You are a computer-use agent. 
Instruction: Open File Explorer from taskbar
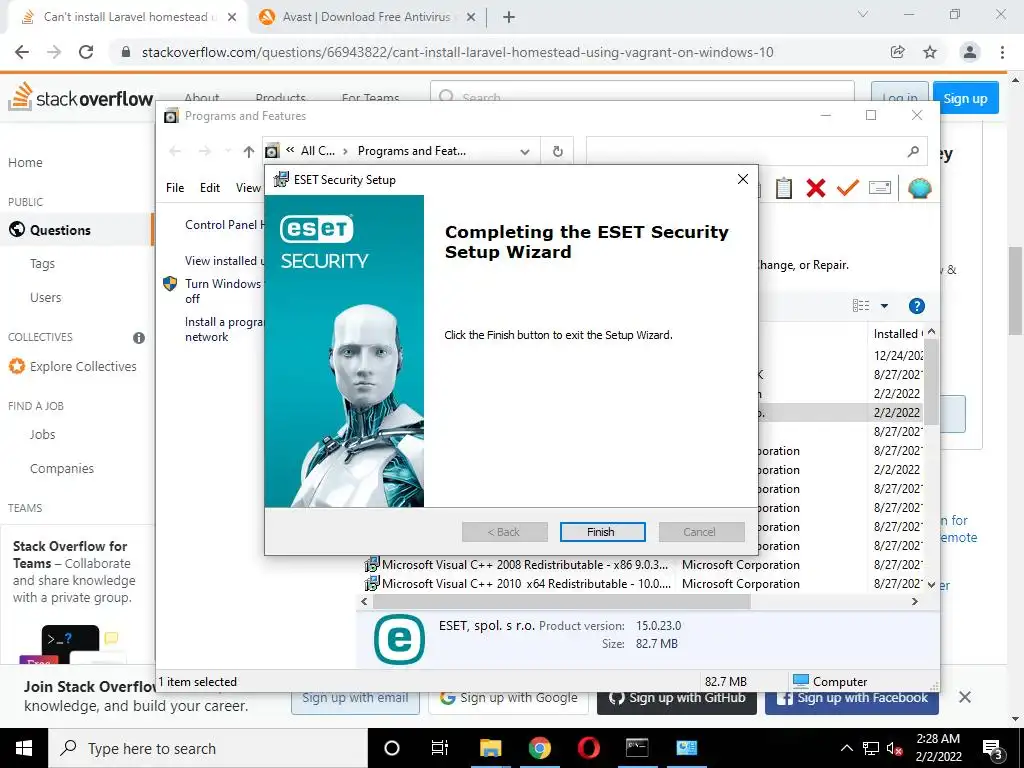coord(490,748)
